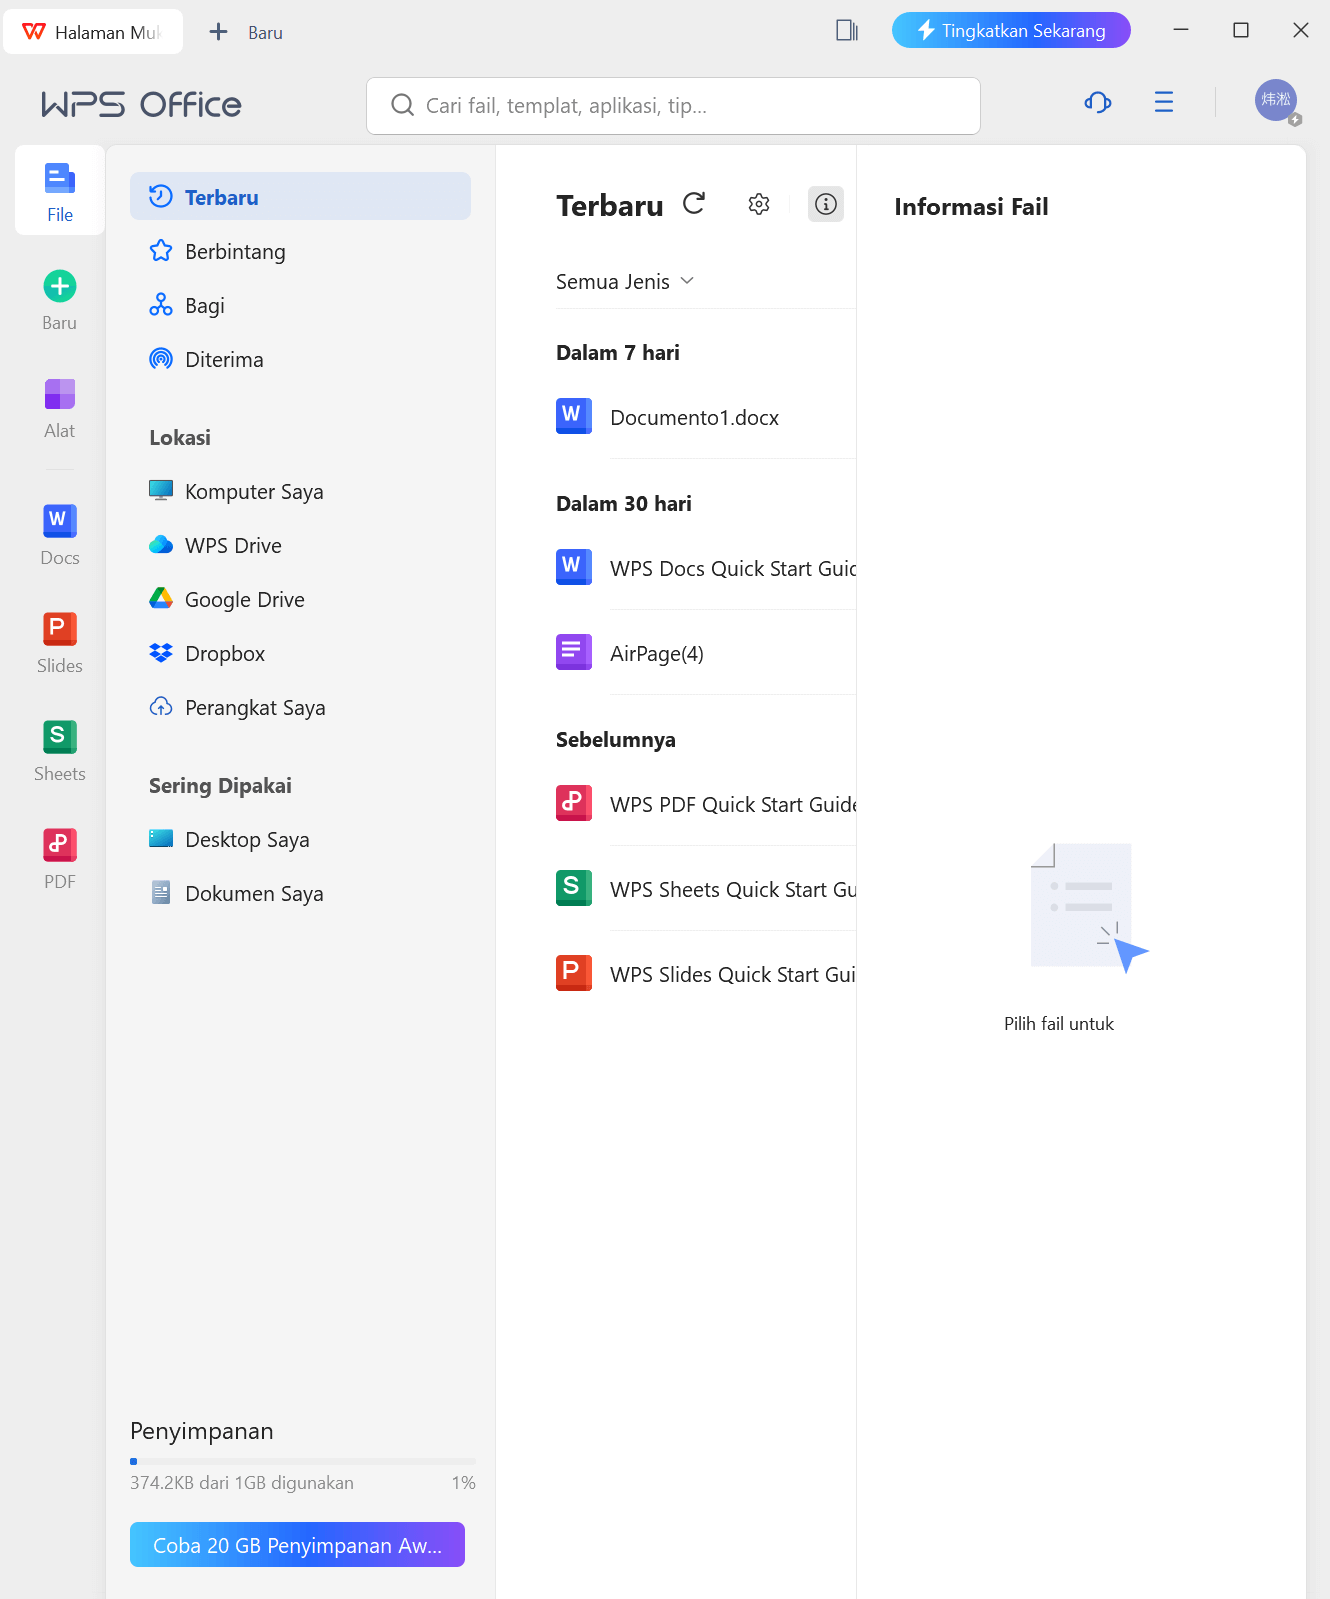
Task: Click the WPS PDF Quick Start Guide icon
Action: click(574, 803)
